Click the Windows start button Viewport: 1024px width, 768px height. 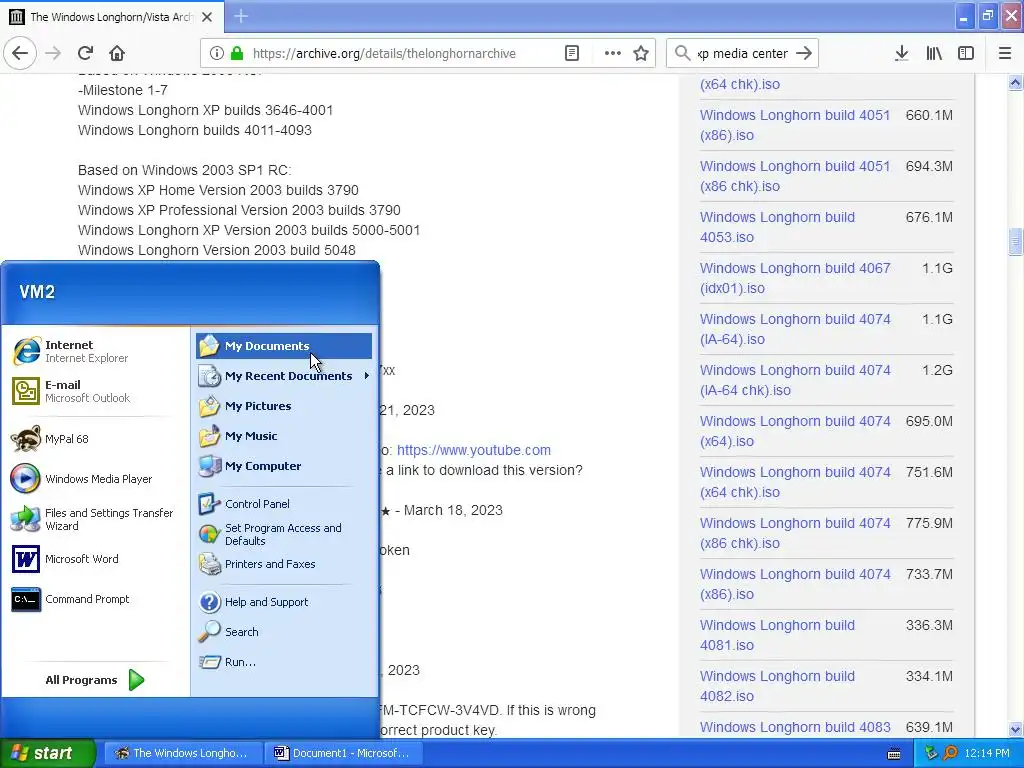(x=47, y=754)
